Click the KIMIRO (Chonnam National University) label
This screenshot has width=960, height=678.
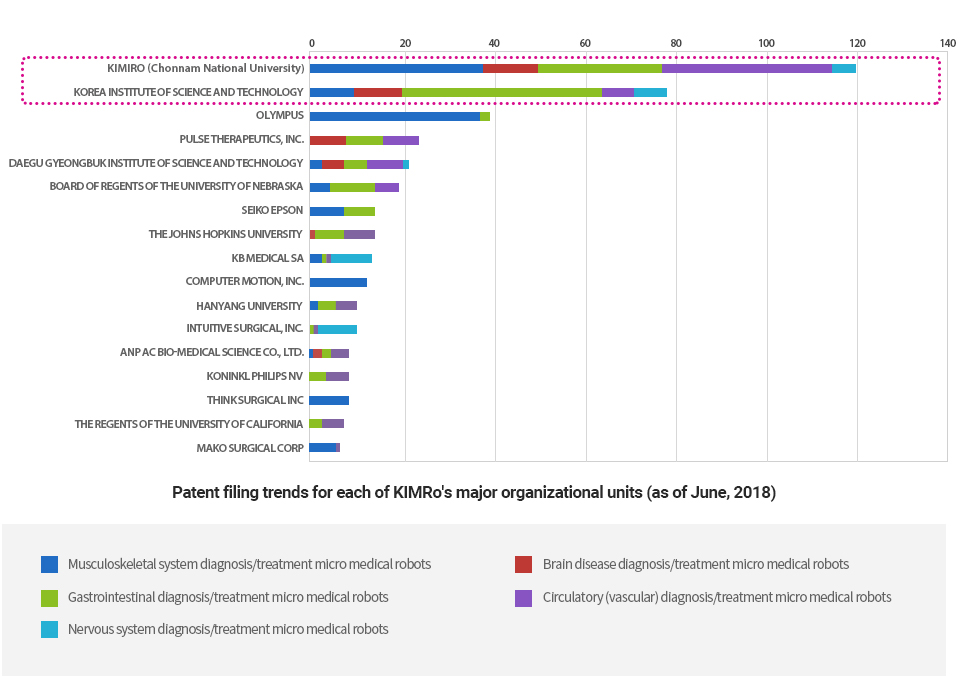click(x=206, y=68)
